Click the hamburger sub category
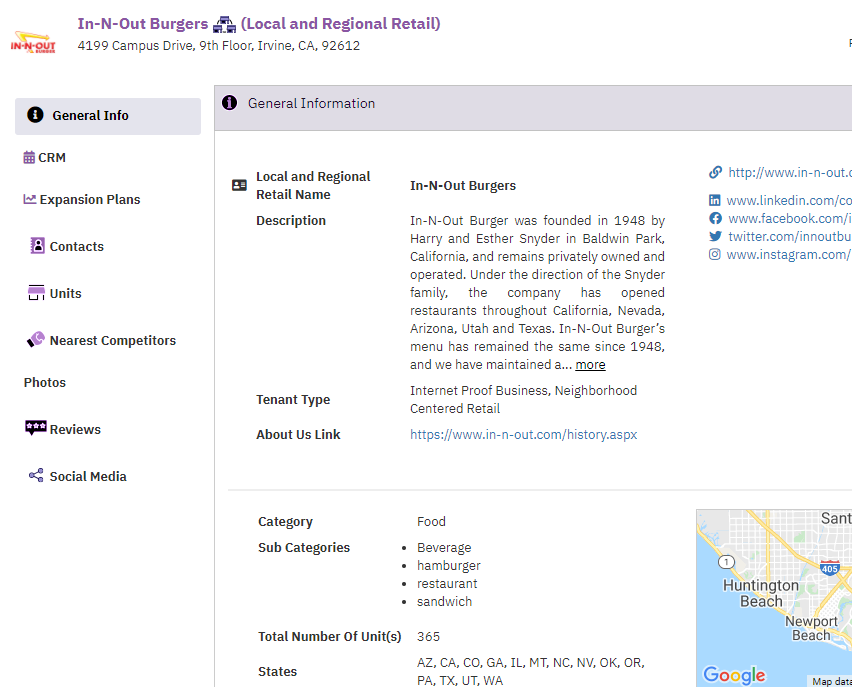This screenshot has height=687, width=852. pos(449,566)
